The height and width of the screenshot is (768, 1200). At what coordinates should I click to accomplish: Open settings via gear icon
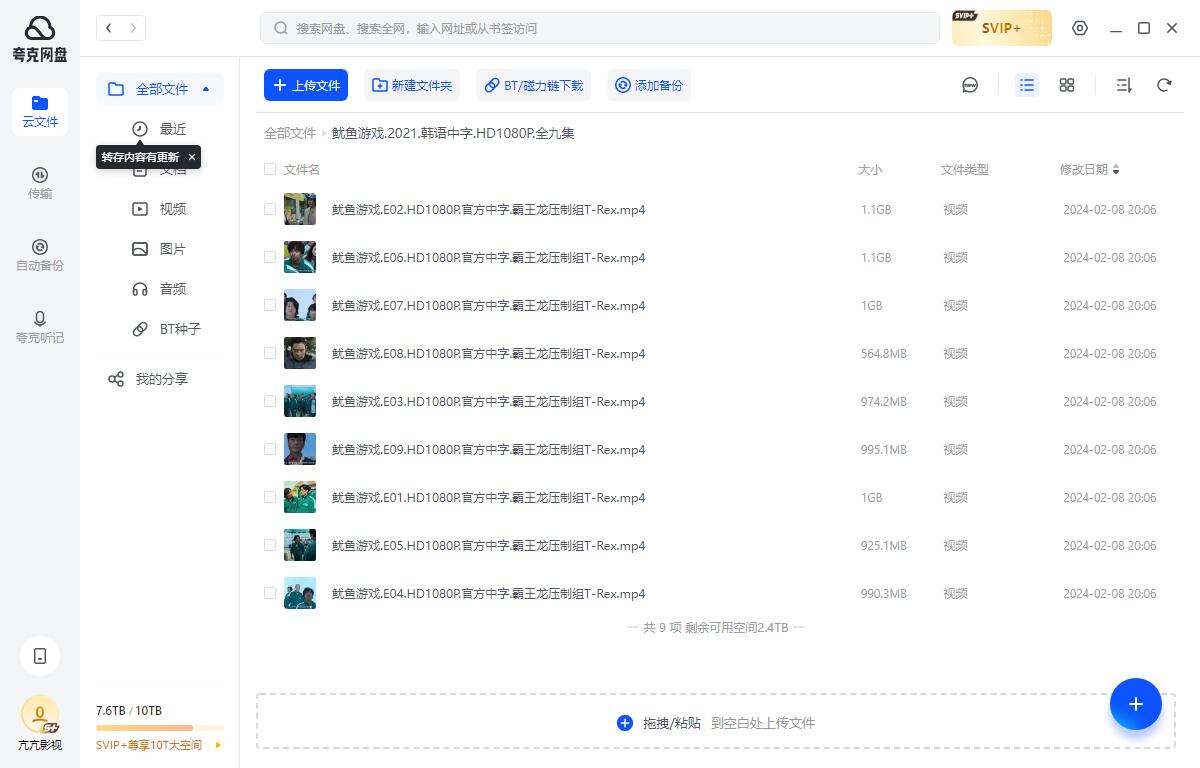pos(1080,28)
